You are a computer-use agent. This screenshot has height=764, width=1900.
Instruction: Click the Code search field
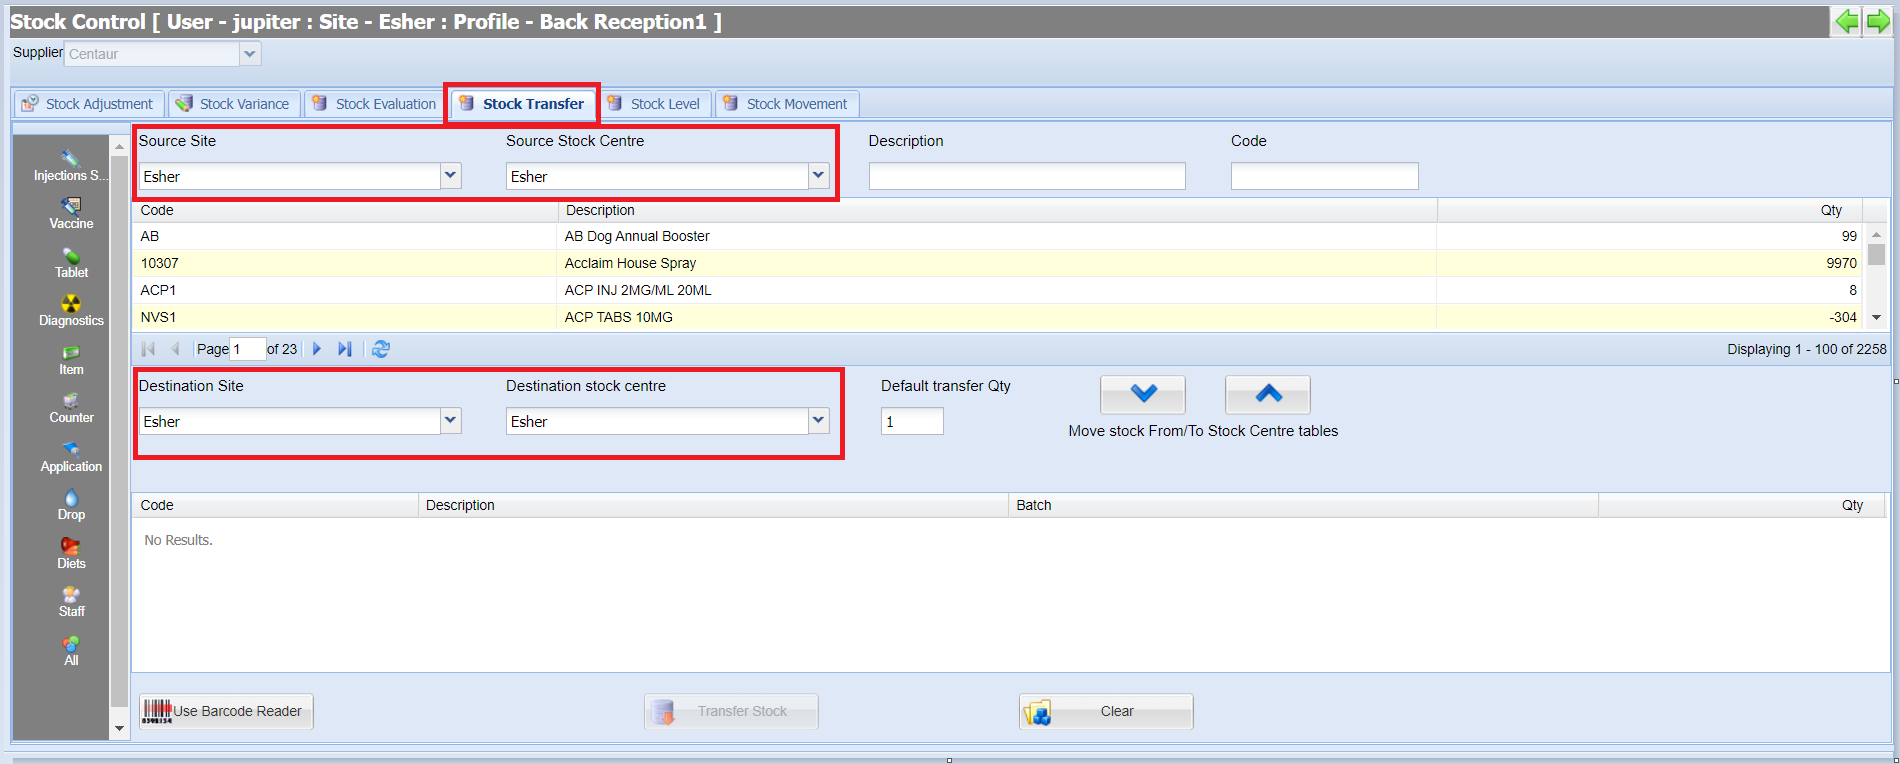tap(1324, 176)
